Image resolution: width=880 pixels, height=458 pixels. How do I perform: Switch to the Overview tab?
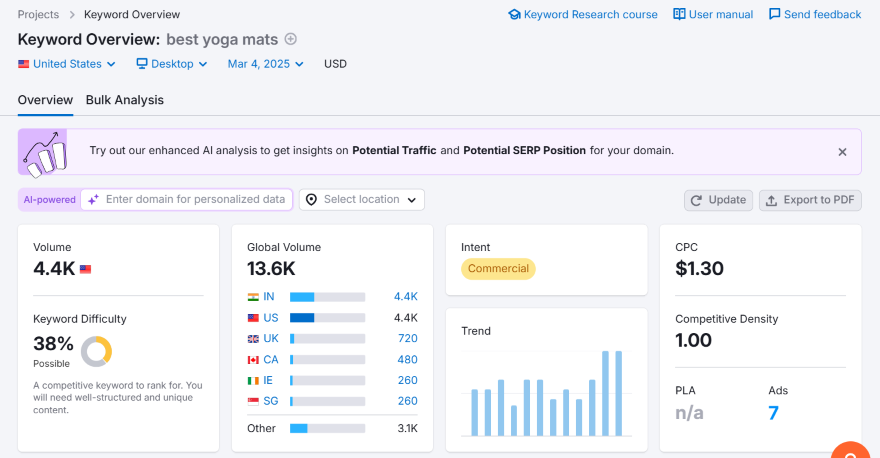pyautogui.click(x=45, y=100)
